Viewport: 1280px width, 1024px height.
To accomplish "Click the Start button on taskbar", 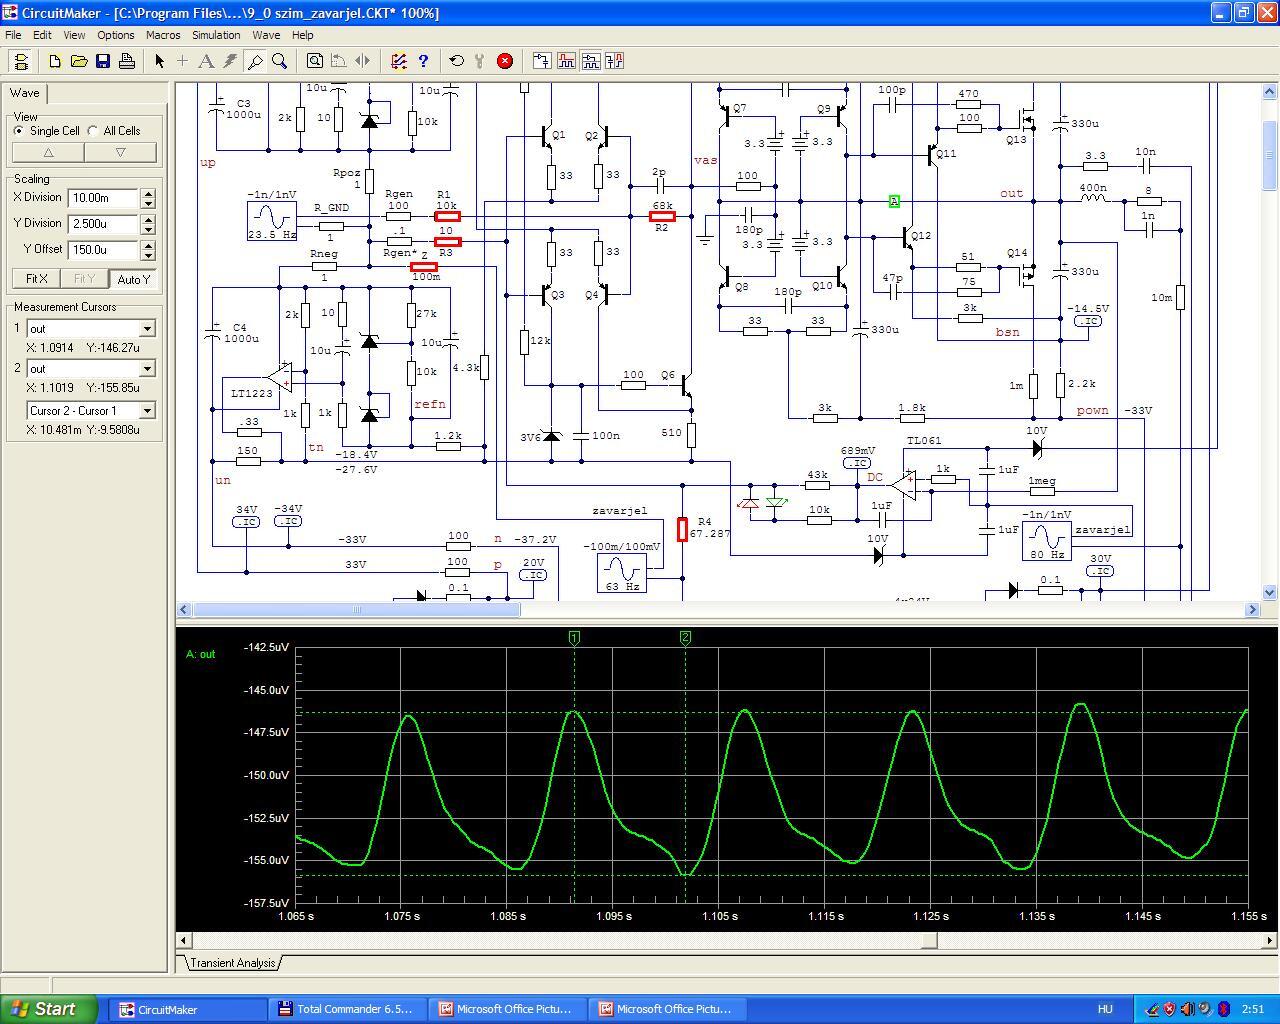I will (x=49, y=1009).
